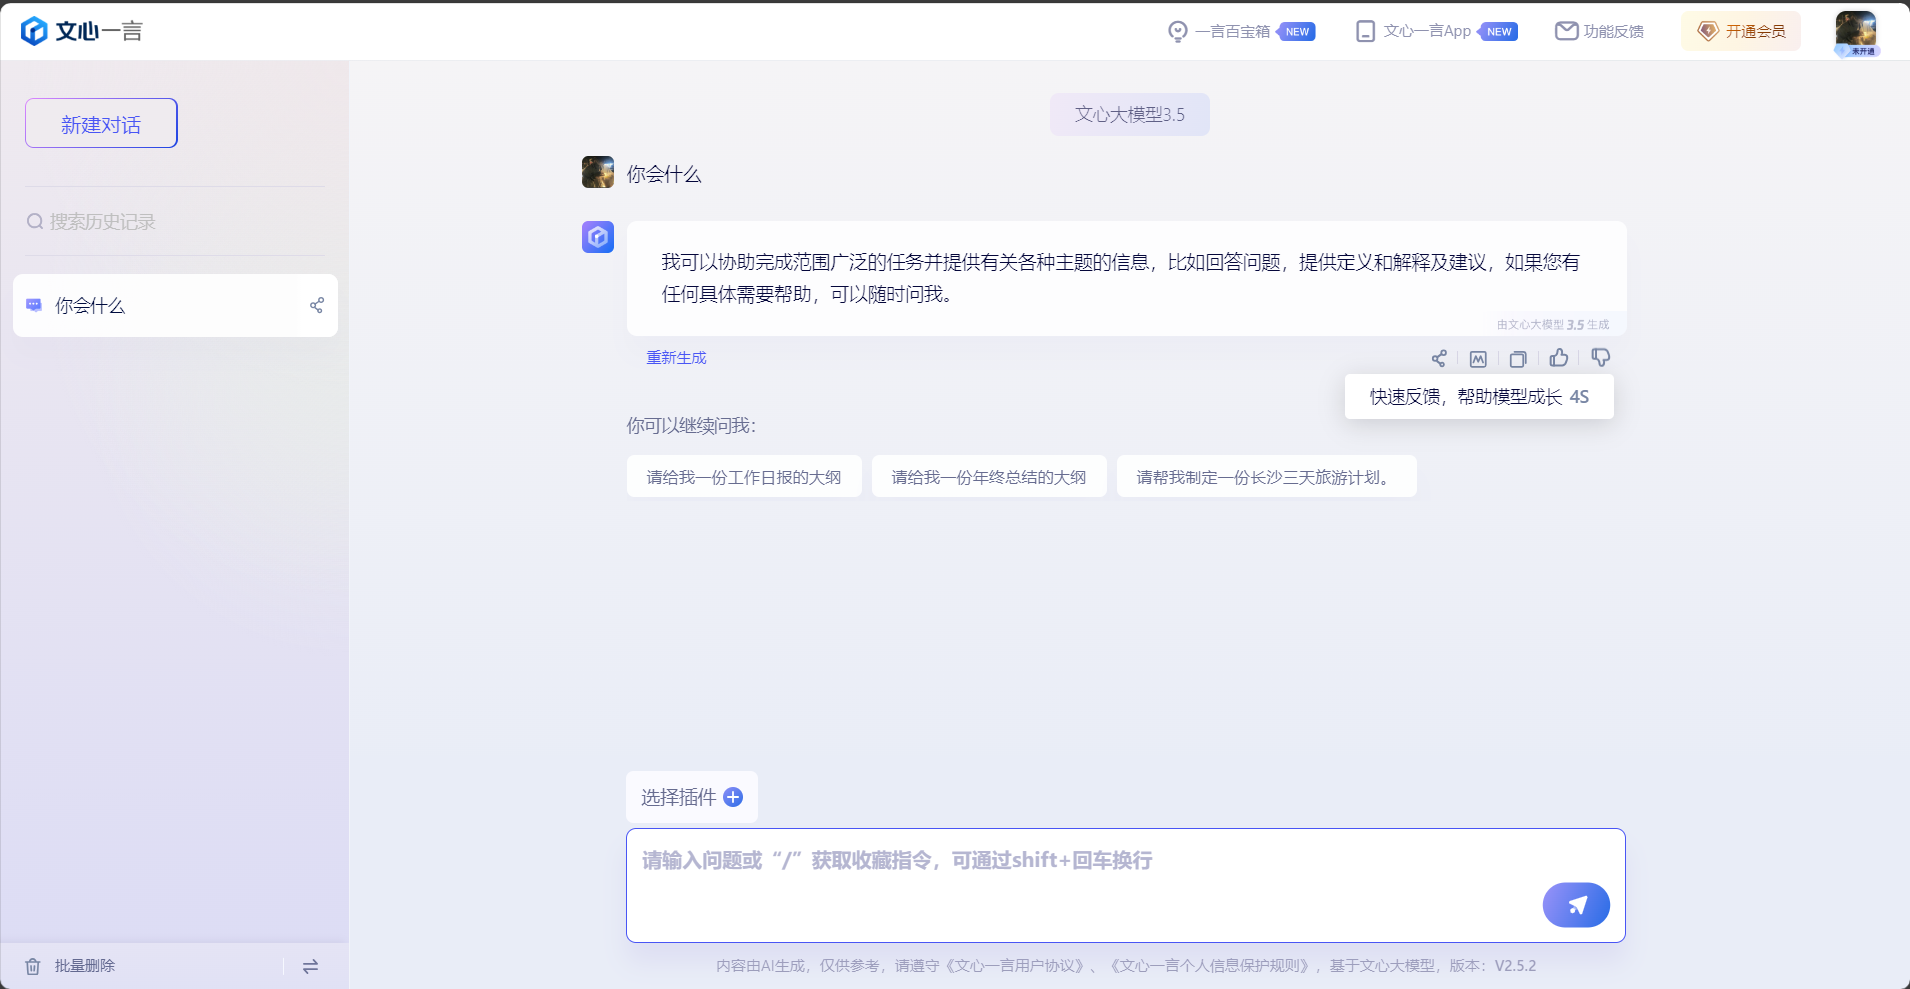Open the 文心一言App download link
The height and width of the screenshot is (989, 1910).
point(1436,32)
